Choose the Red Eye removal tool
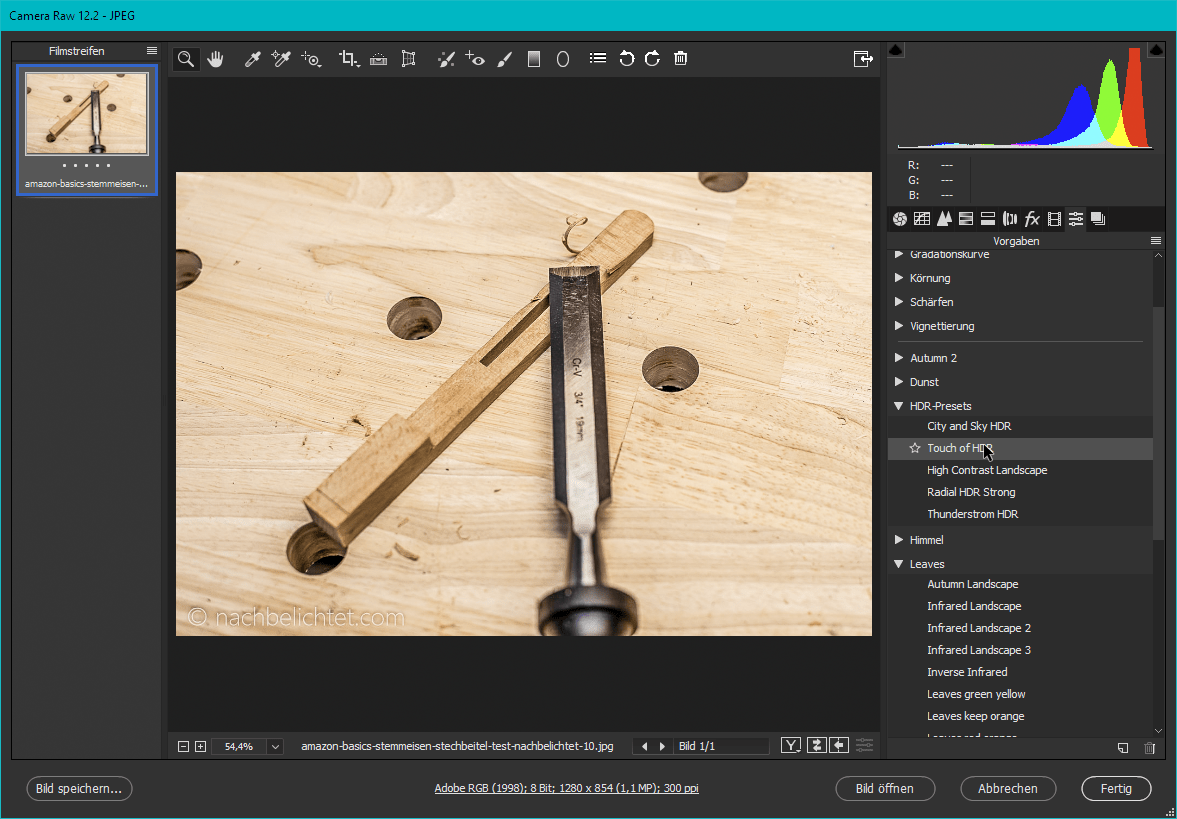The height and width of the screenshot is (819, 1177). point(475,59)
